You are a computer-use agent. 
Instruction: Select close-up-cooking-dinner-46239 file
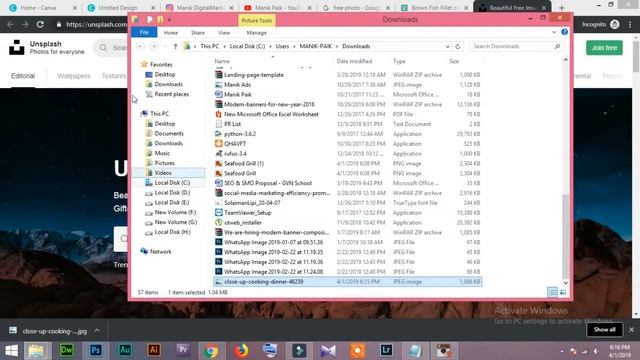pyautogui.click(x=347, y=282)
